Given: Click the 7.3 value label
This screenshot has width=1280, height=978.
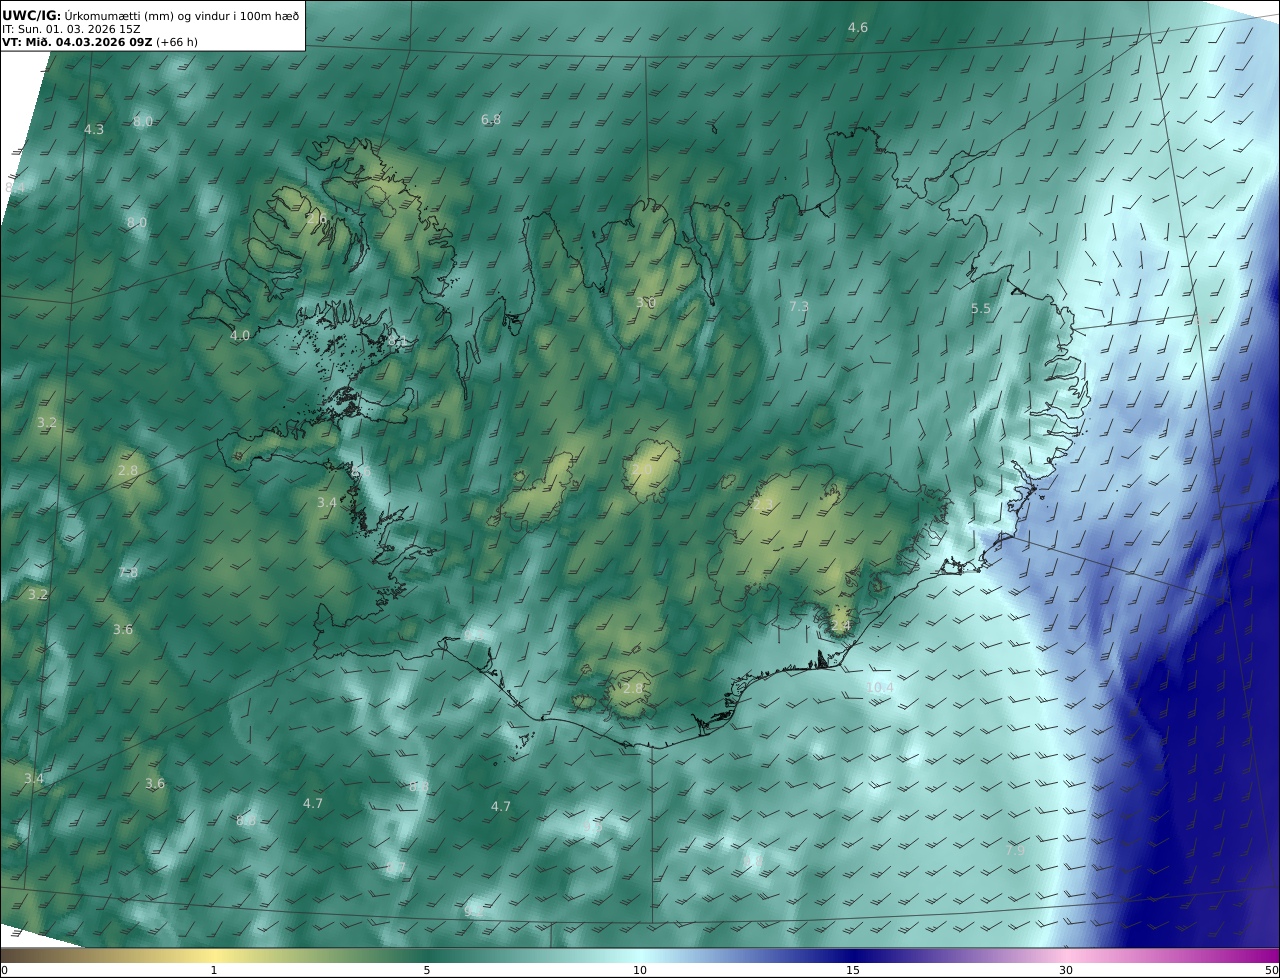Looking at the screenshot, I should (799, 306).
